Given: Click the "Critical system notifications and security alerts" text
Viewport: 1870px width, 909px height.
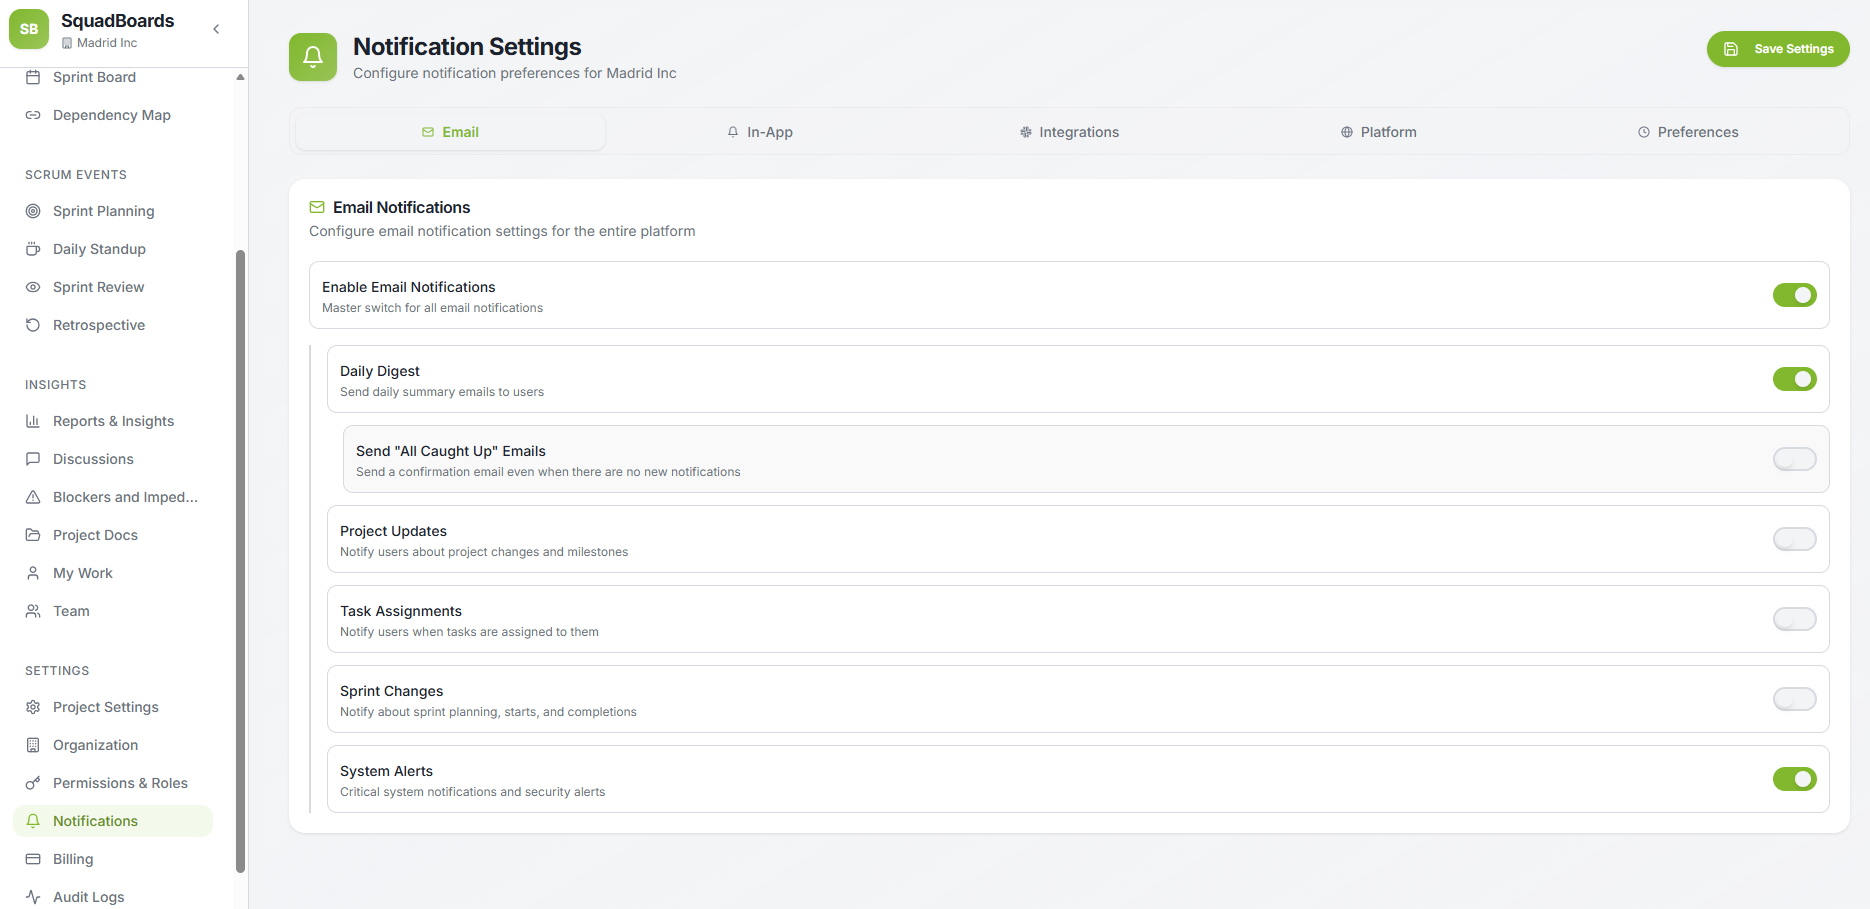Looking at the screenshot, I should [x=472, y=792].
